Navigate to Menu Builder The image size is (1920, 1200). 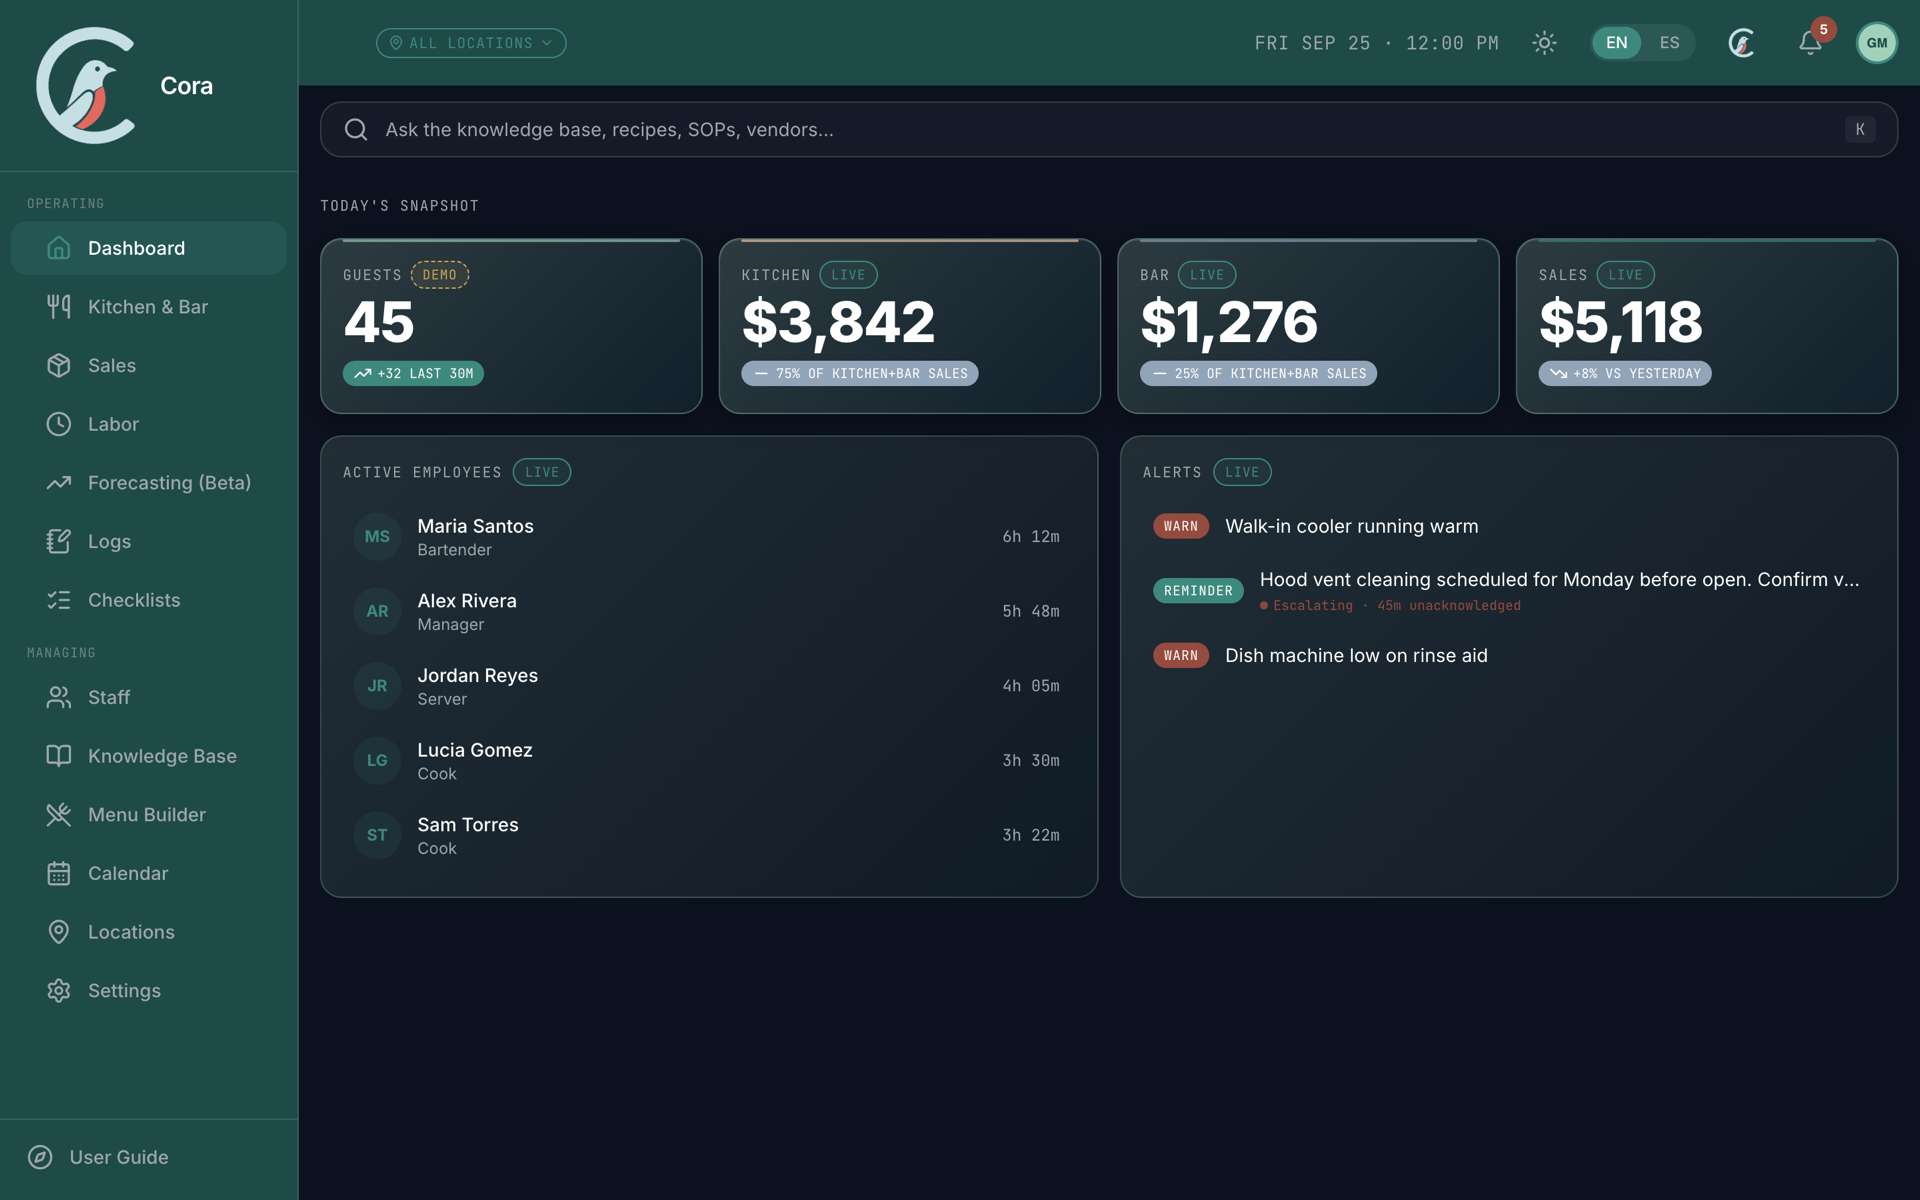pos(149,815)
